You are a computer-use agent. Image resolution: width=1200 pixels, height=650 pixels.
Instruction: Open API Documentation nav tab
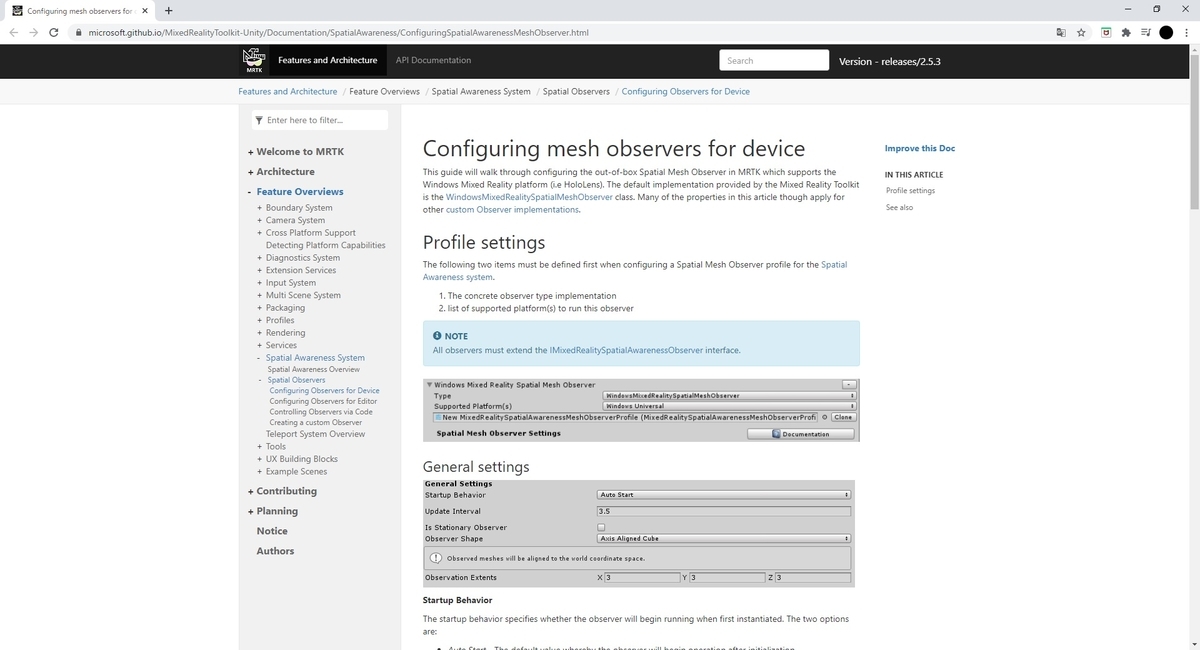pos(433,60)
